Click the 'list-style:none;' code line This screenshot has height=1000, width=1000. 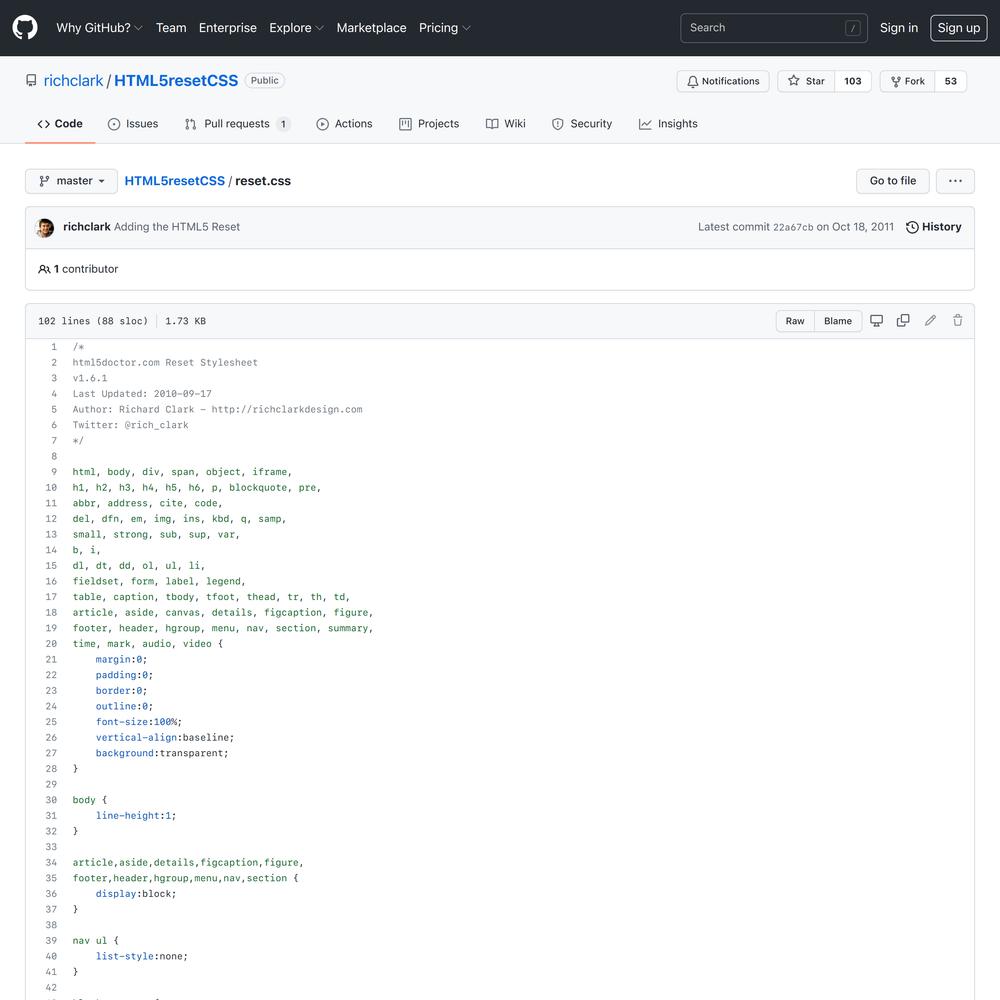point(142,957)
